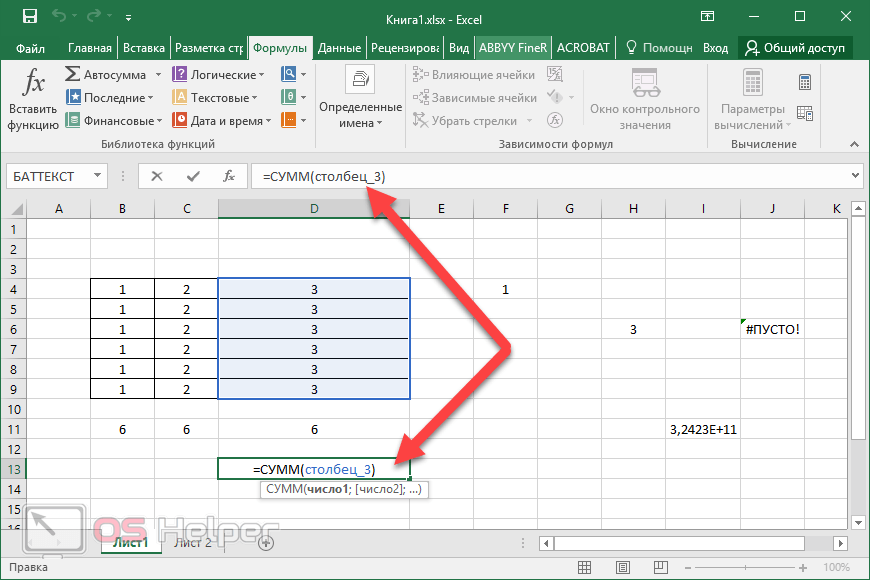The width and height of the screenshot is (870, 580).
Task: Cancel formula entry with the X icon
Action: pyautogui.click(x=156, y=176)
